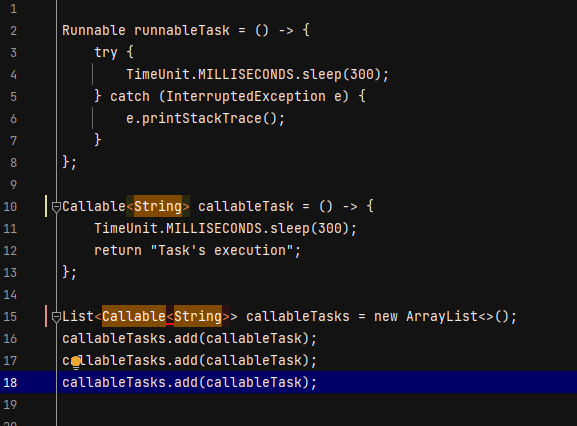The width and height of the screenshot is (577, 426).
Task: Collapse the fold marker on line 10
Action: [x=56, y=207]
